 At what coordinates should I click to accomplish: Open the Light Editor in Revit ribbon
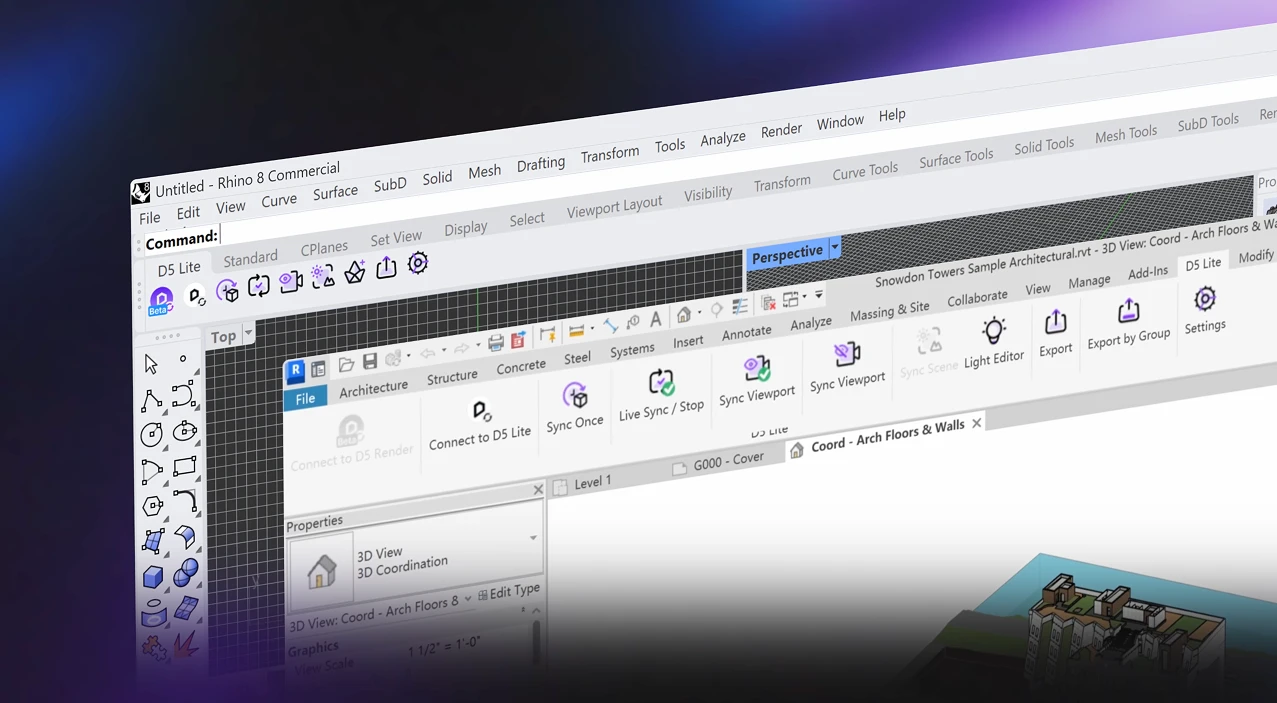pyautogui.click(x=993, y=342)
